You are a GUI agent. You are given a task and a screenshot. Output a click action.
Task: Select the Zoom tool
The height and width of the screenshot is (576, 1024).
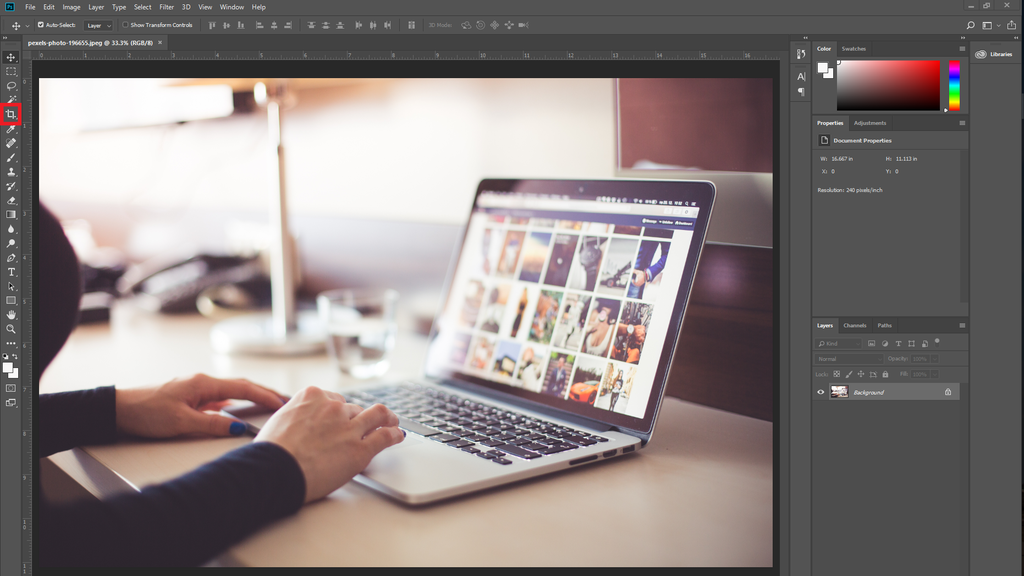[x=11, y=327]
